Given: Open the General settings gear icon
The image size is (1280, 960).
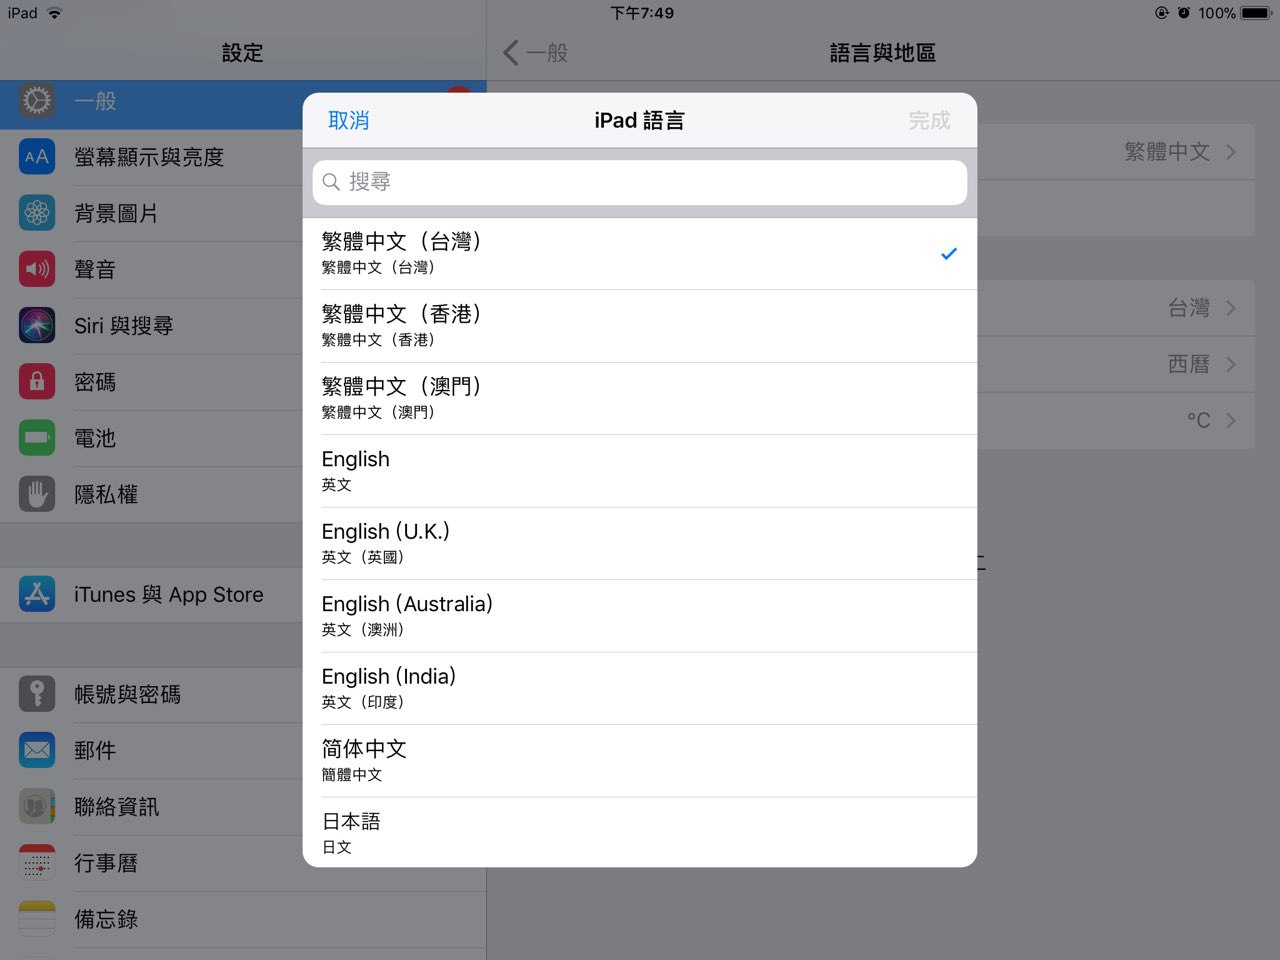Looking at the screenshot, I should (37, 101).
